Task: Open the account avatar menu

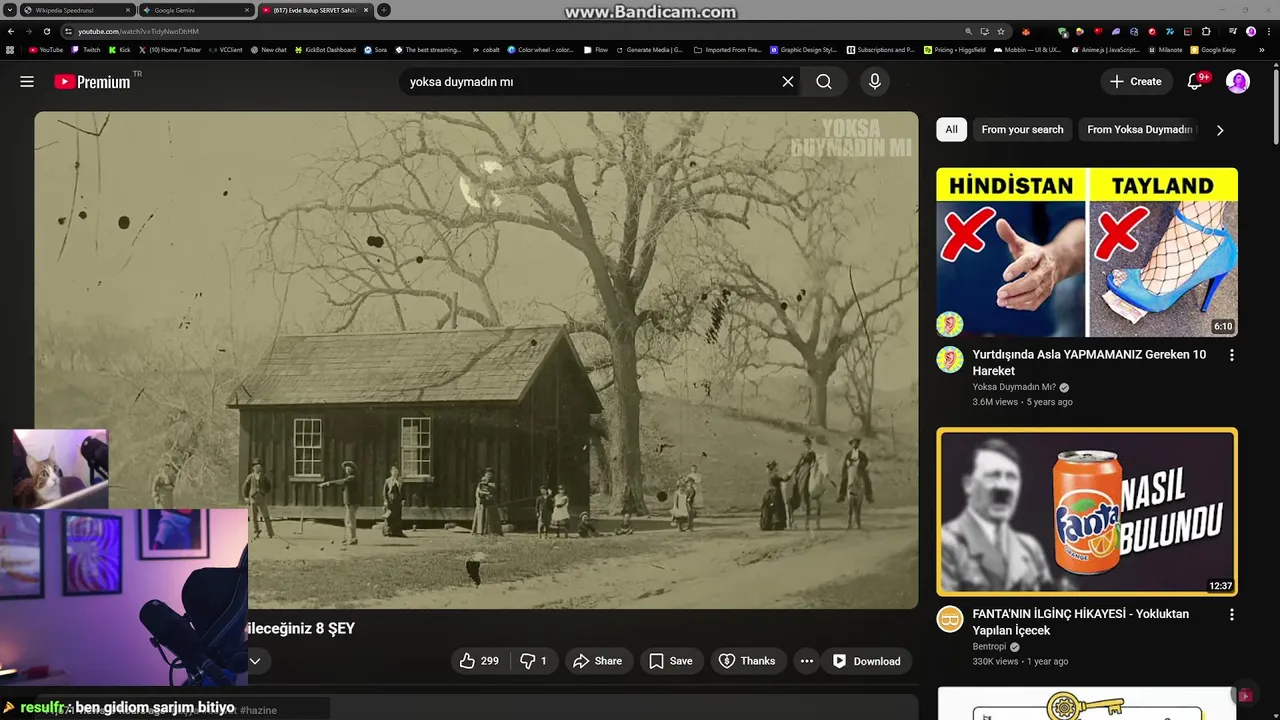Action: (x=1238, y=82)
